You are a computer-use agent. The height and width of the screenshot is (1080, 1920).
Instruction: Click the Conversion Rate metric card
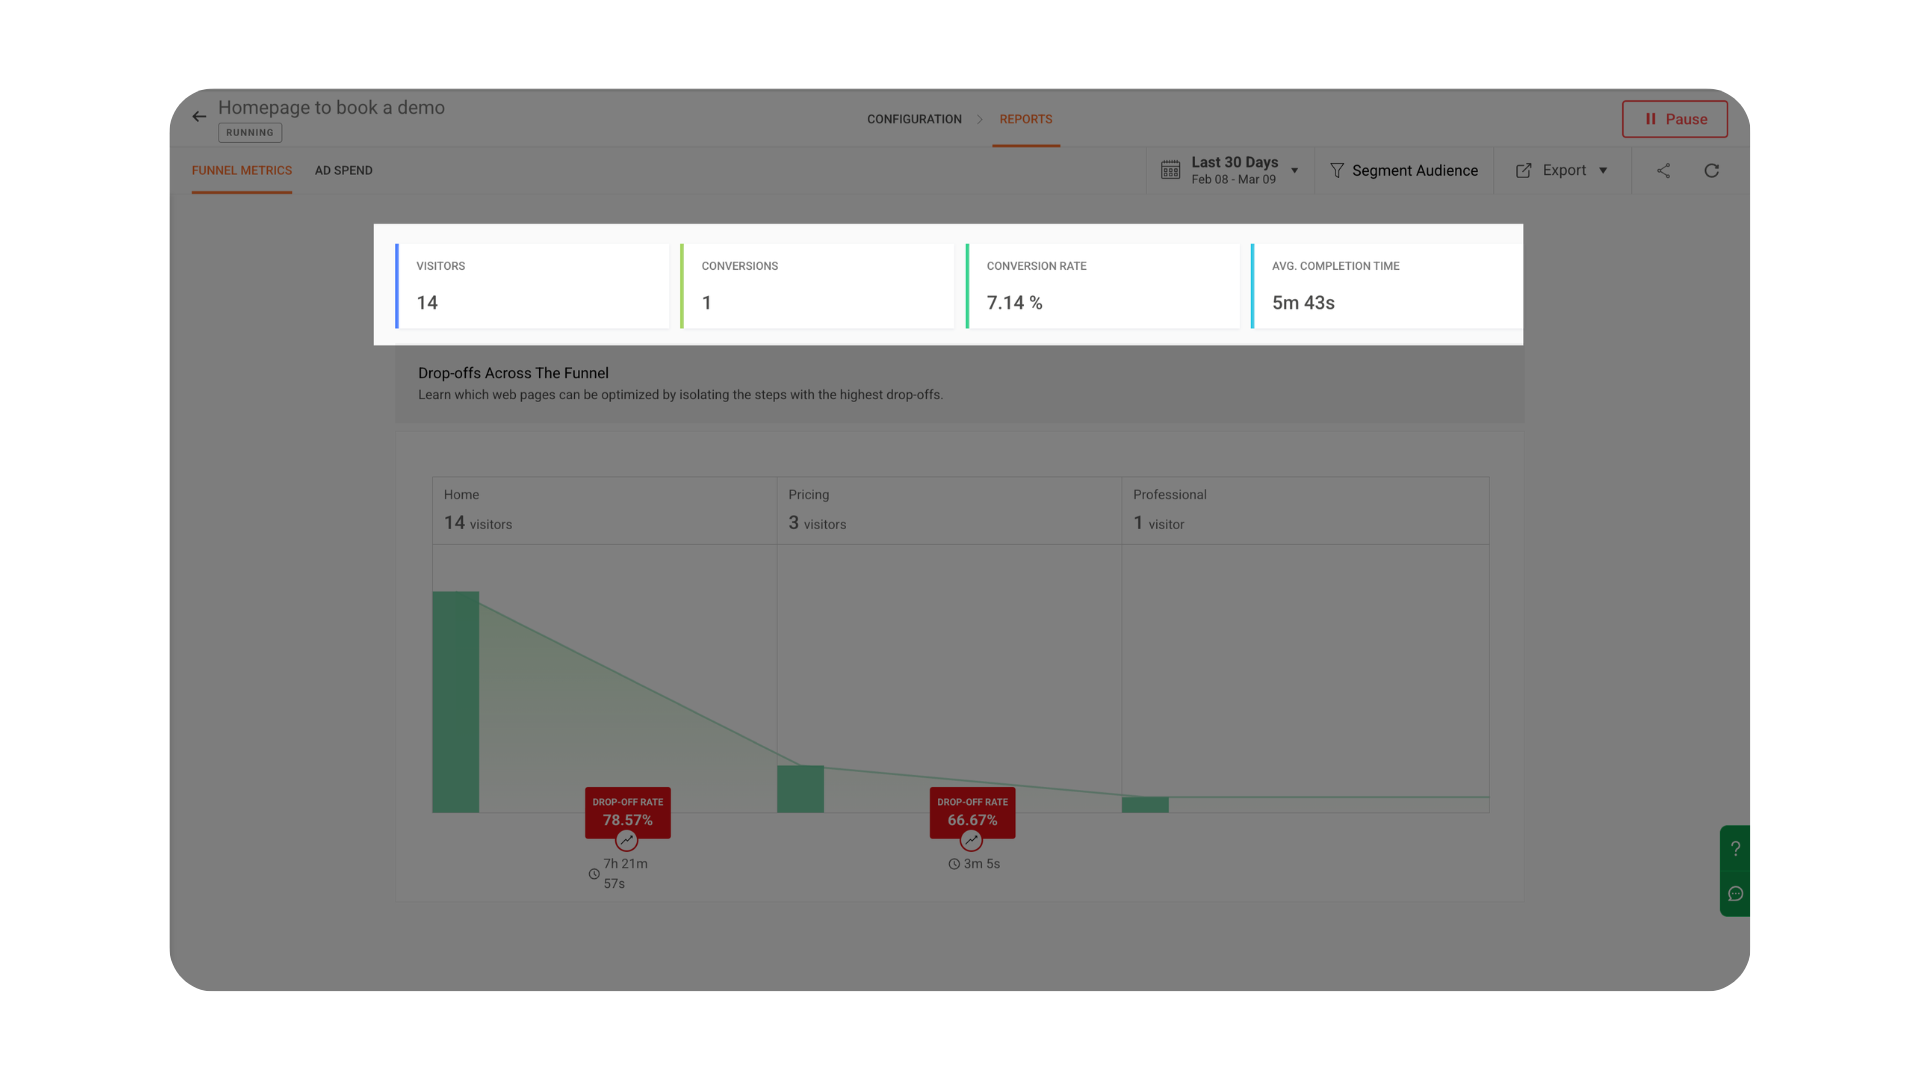click(1102, 286)
